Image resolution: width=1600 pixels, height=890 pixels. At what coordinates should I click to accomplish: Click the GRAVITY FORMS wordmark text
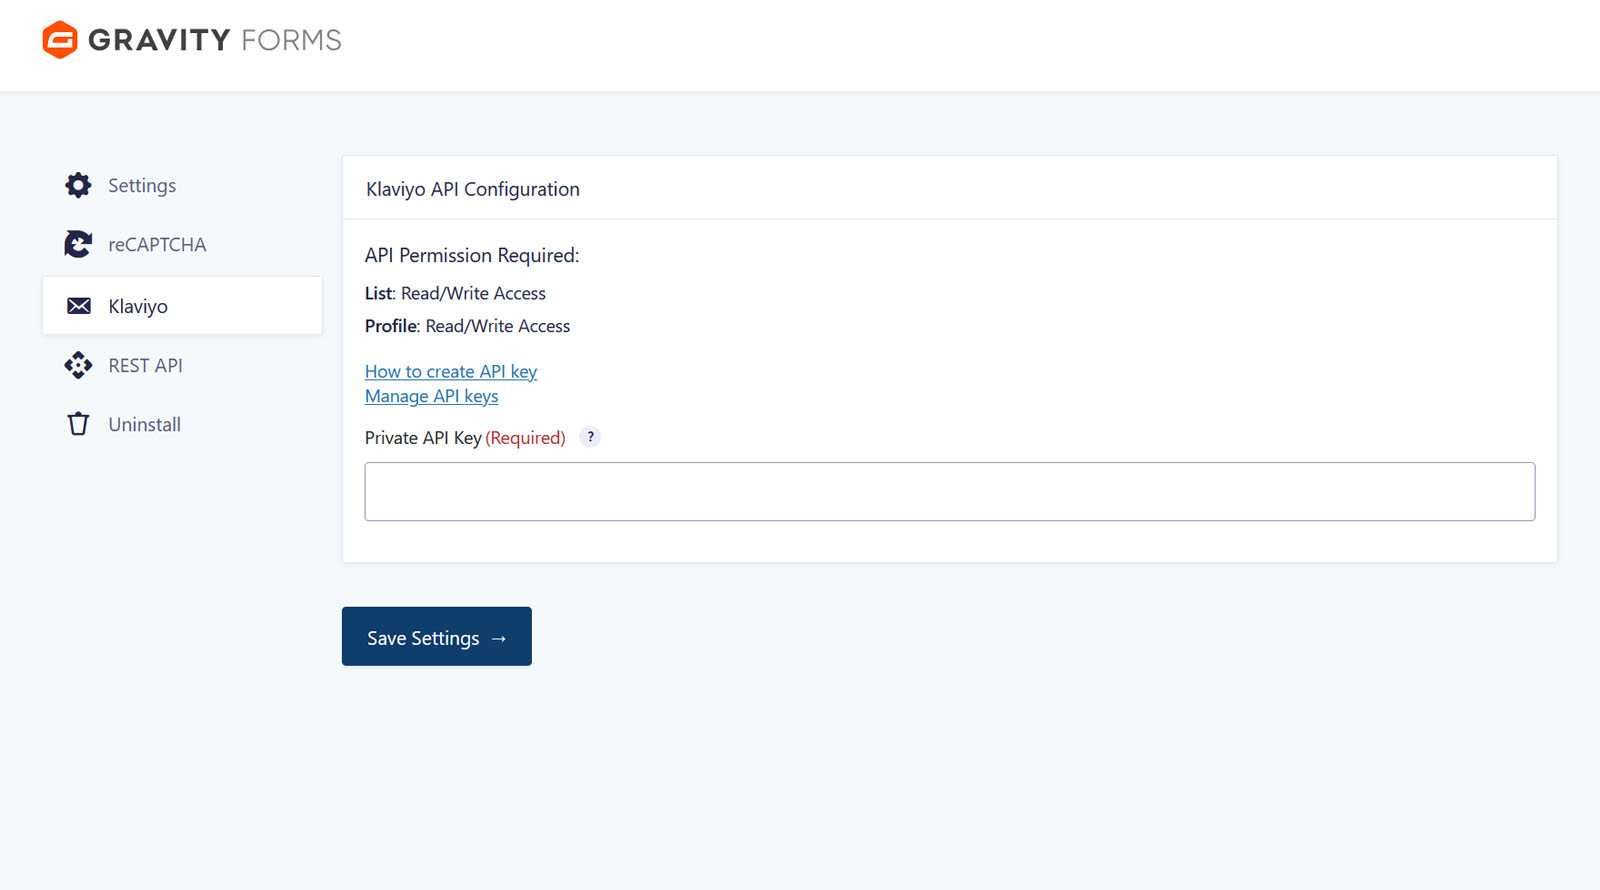215,40
